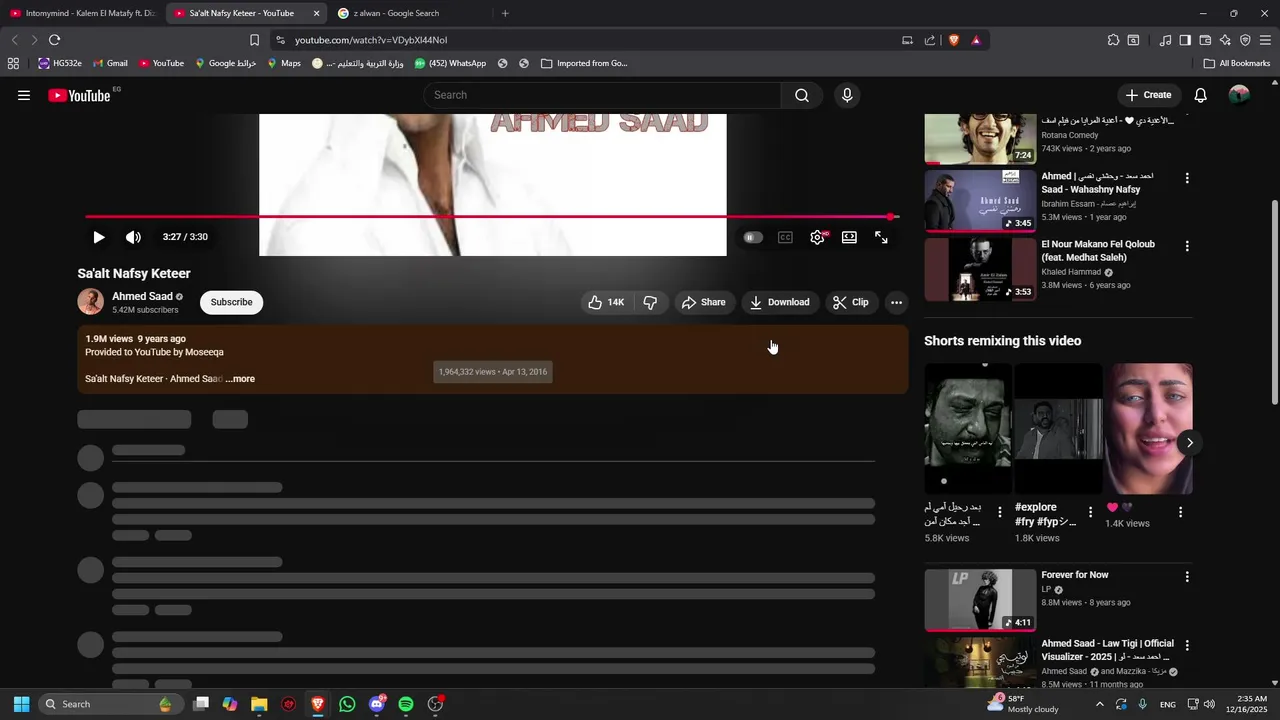Mute the video volume

[133, 237]
